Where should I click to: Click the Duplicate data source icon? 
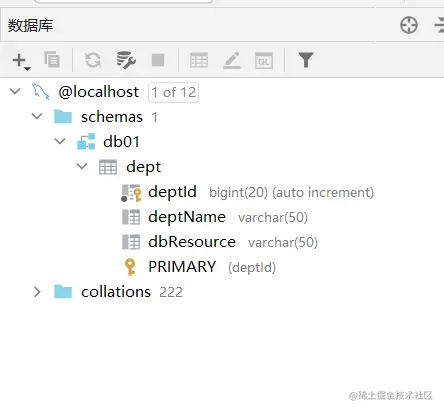click(x=52, y=60)
